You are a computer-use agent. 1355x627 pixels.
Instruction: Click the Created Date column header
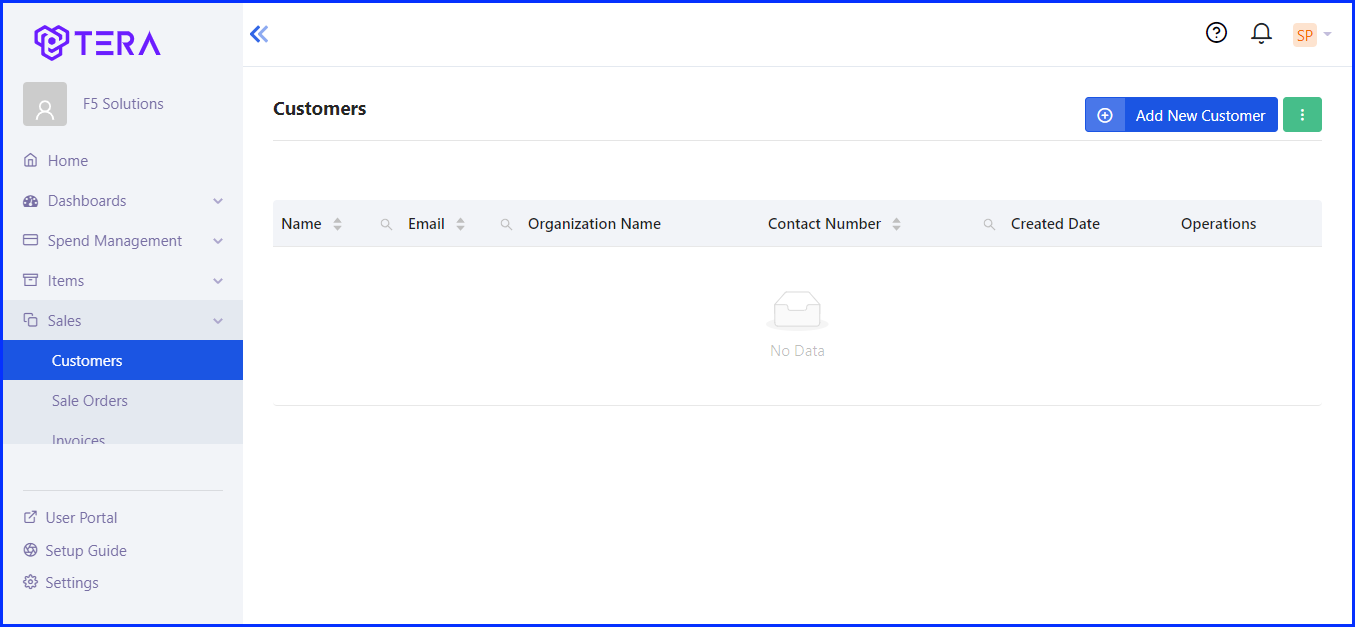pyautogui.click(x=1055, y=224)
